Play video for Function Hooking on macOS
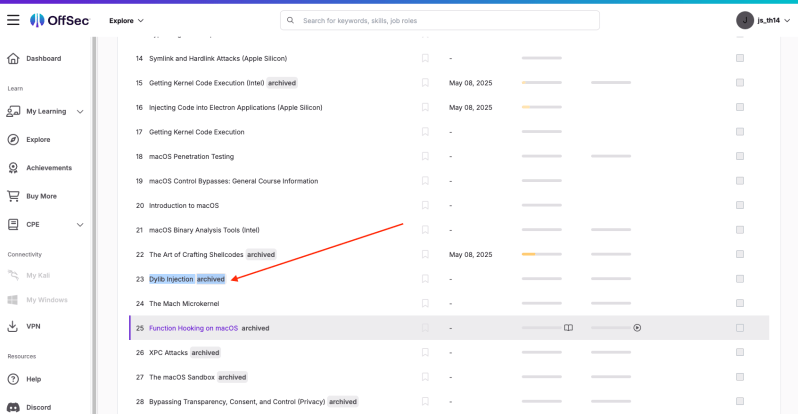 tap(637, 328)
